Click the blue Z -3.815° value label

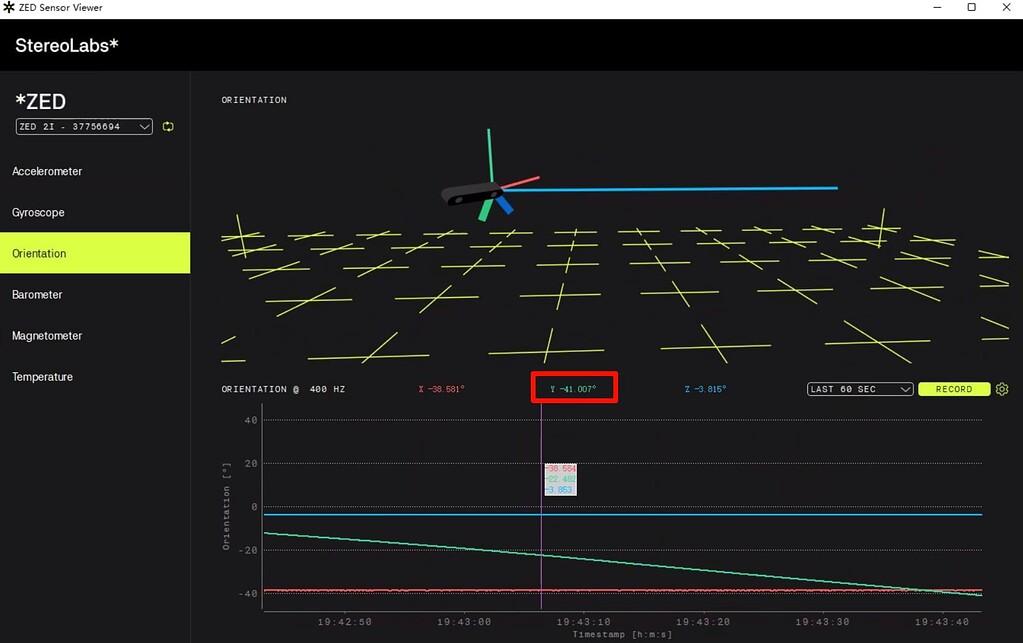705,388
